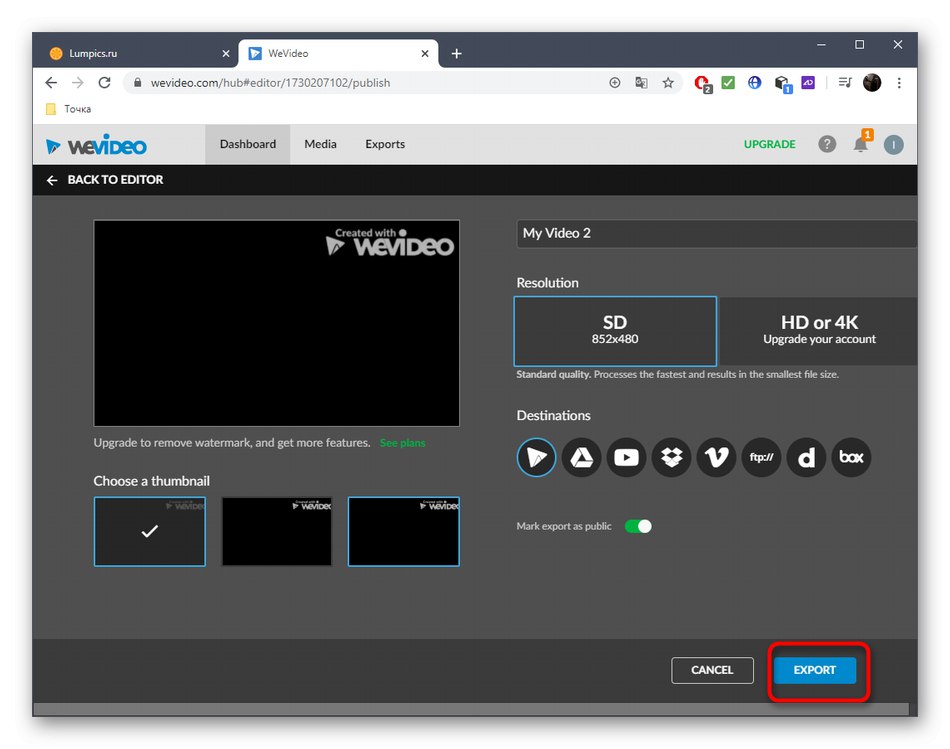Image resolution: width=950 pixels, height=749 pixels.
Task: Select the first video thumbnail
Action: (149, 531)
